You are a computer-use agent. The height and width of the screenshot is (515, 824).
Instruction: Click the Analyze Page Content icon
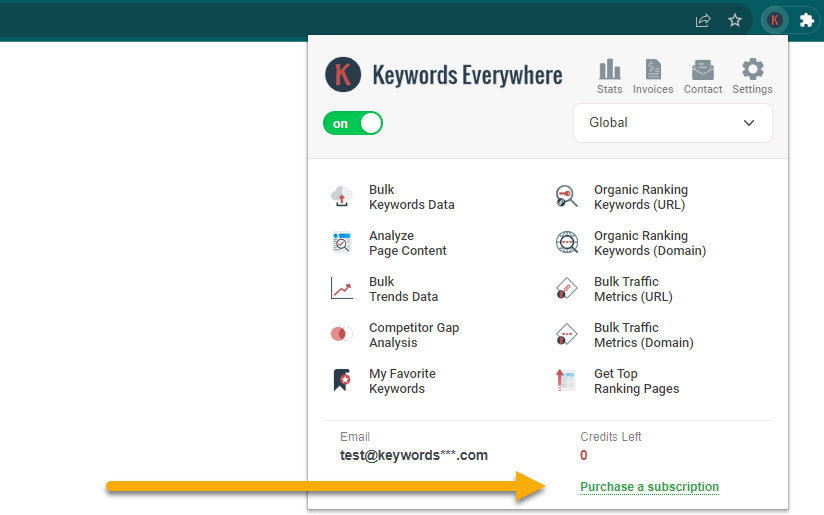[342, 242]
